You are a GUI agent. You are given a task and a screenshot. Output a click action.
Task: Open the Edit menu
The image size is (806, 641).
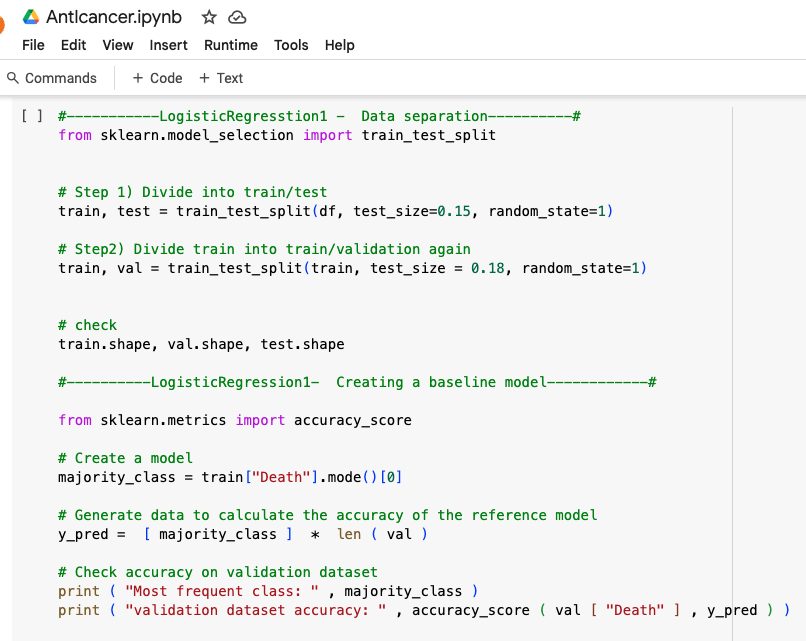[73, 45]
